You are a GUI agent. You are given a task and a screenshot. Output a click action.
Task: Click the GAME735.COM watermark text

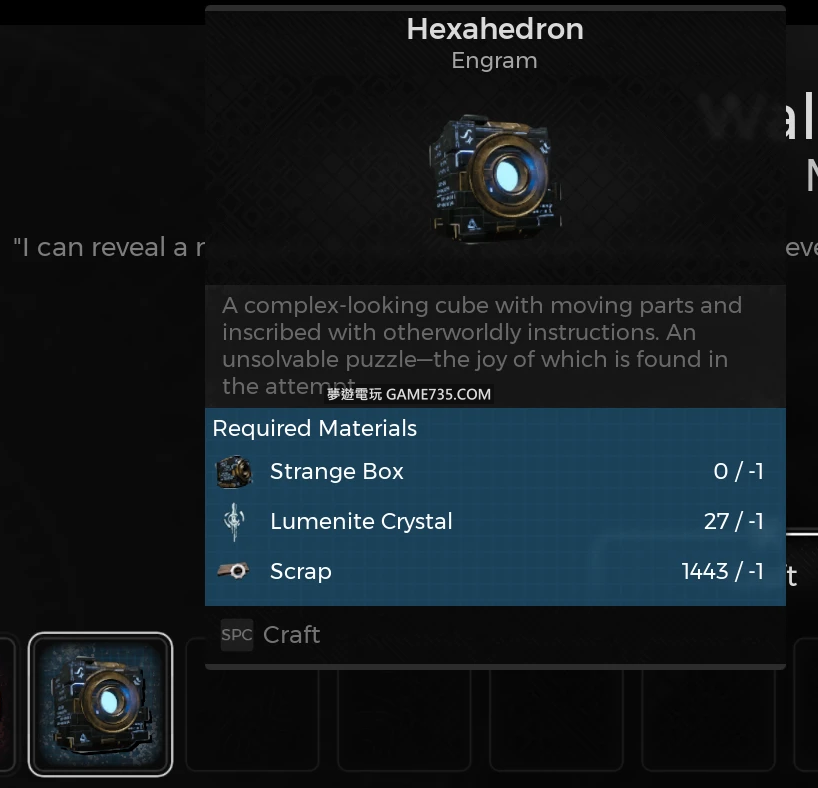[x=409, y=394]
